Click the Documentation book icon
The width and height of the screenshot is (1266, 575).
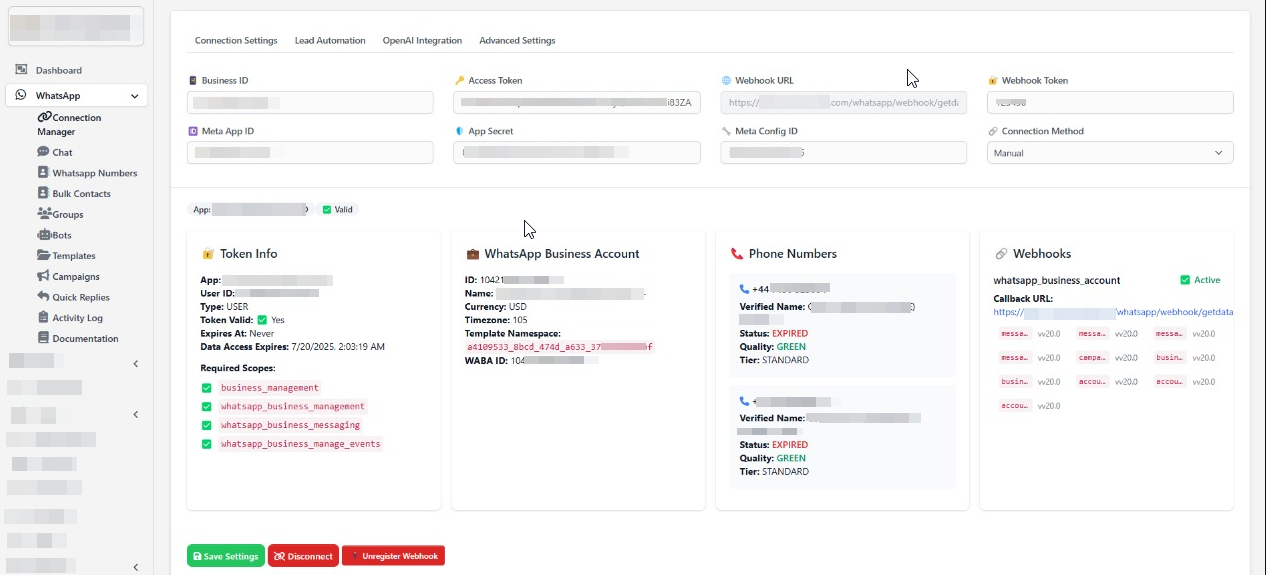pos(43,338)
